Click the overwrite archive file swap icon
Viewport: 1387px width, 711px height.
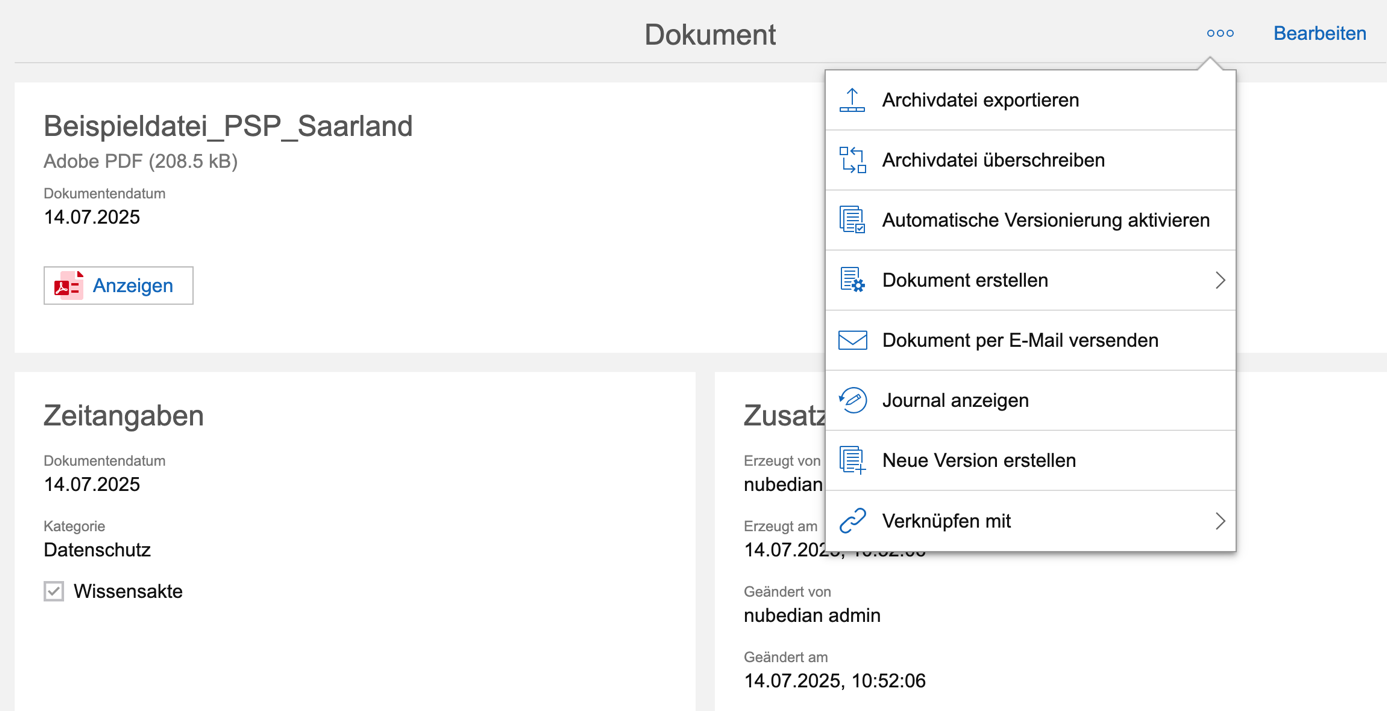[852, 160]
